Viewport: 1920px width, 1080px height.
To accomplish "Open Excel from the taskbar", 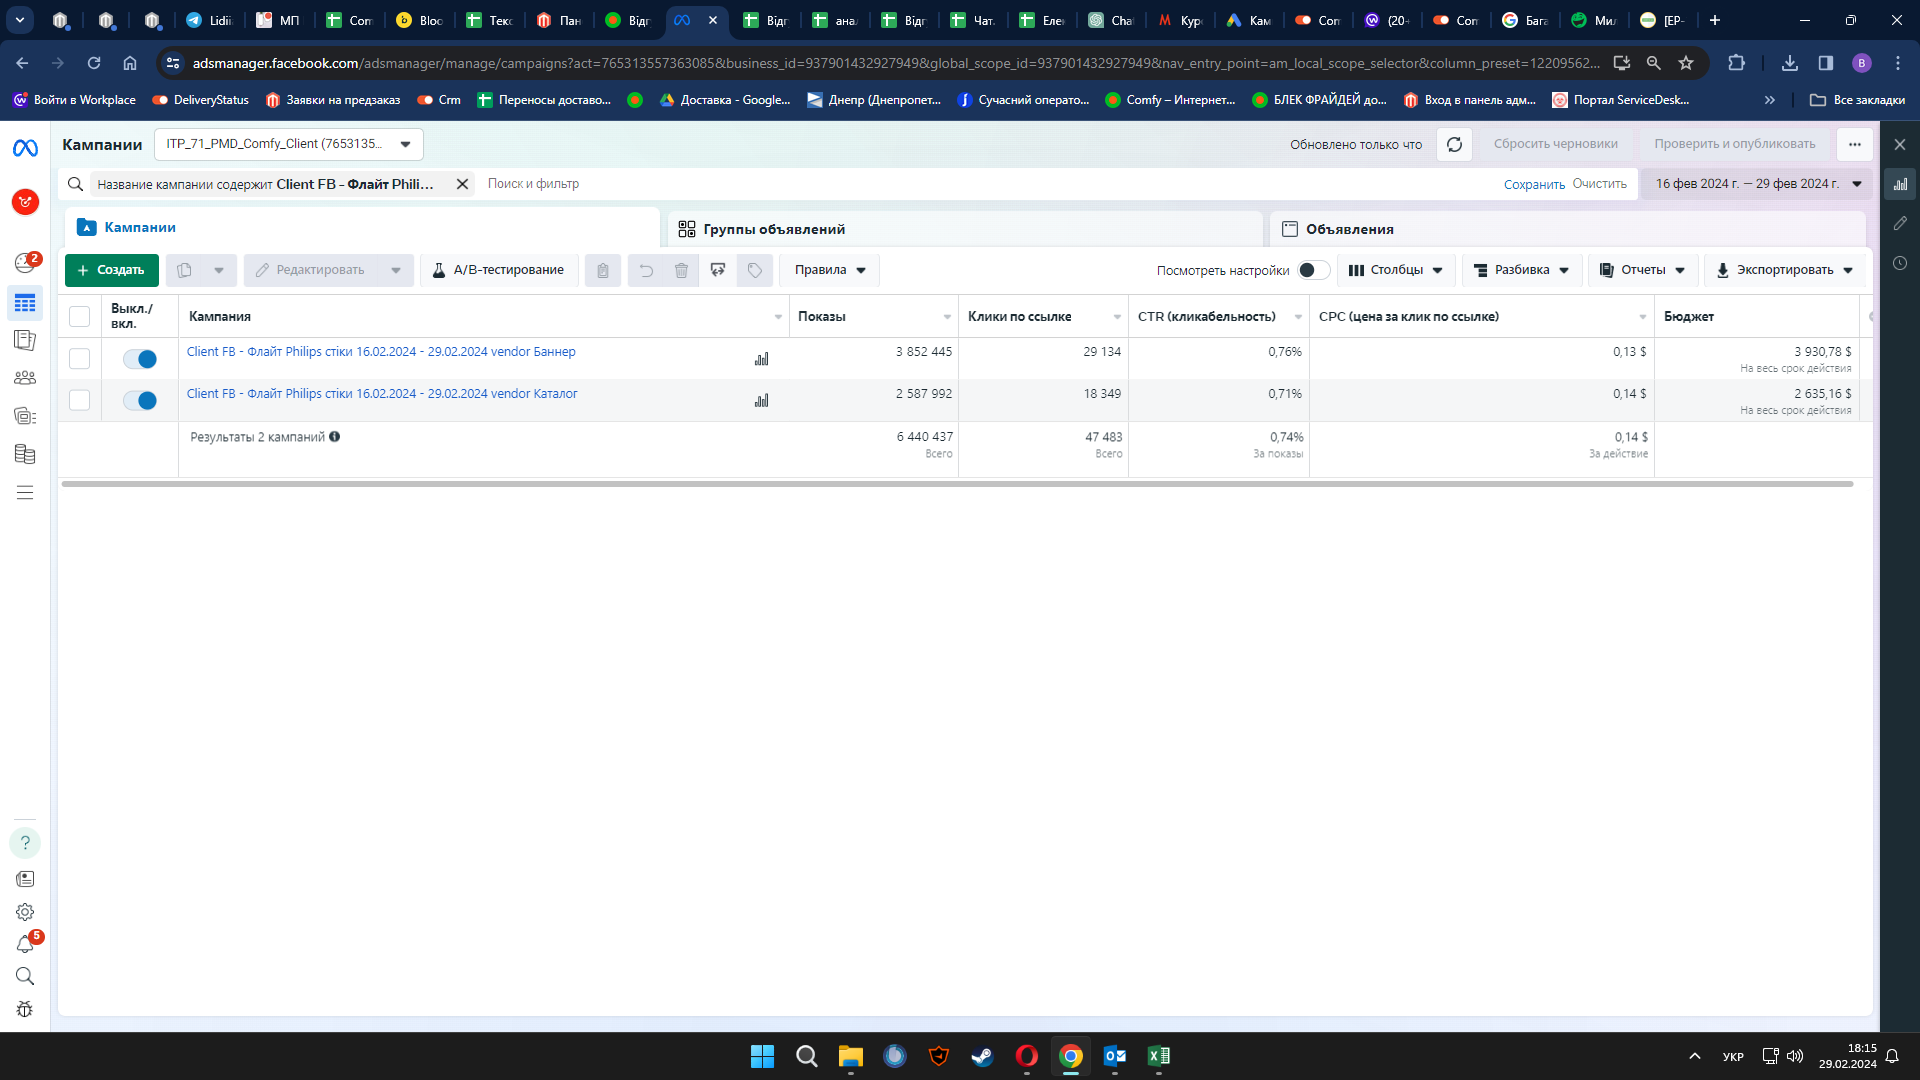I will pyautogui.click(x=1159, y=1056).
